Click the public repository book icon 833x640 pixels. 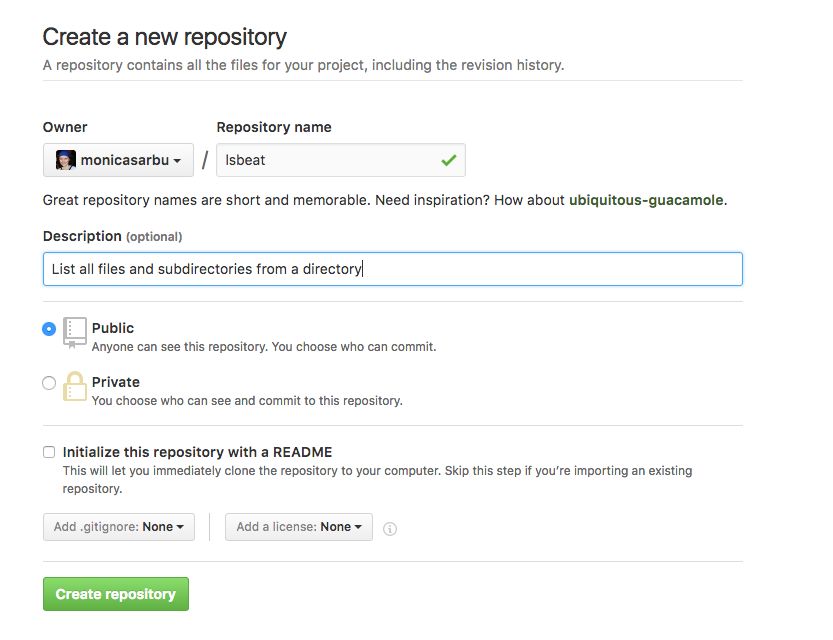click(74, 332)
